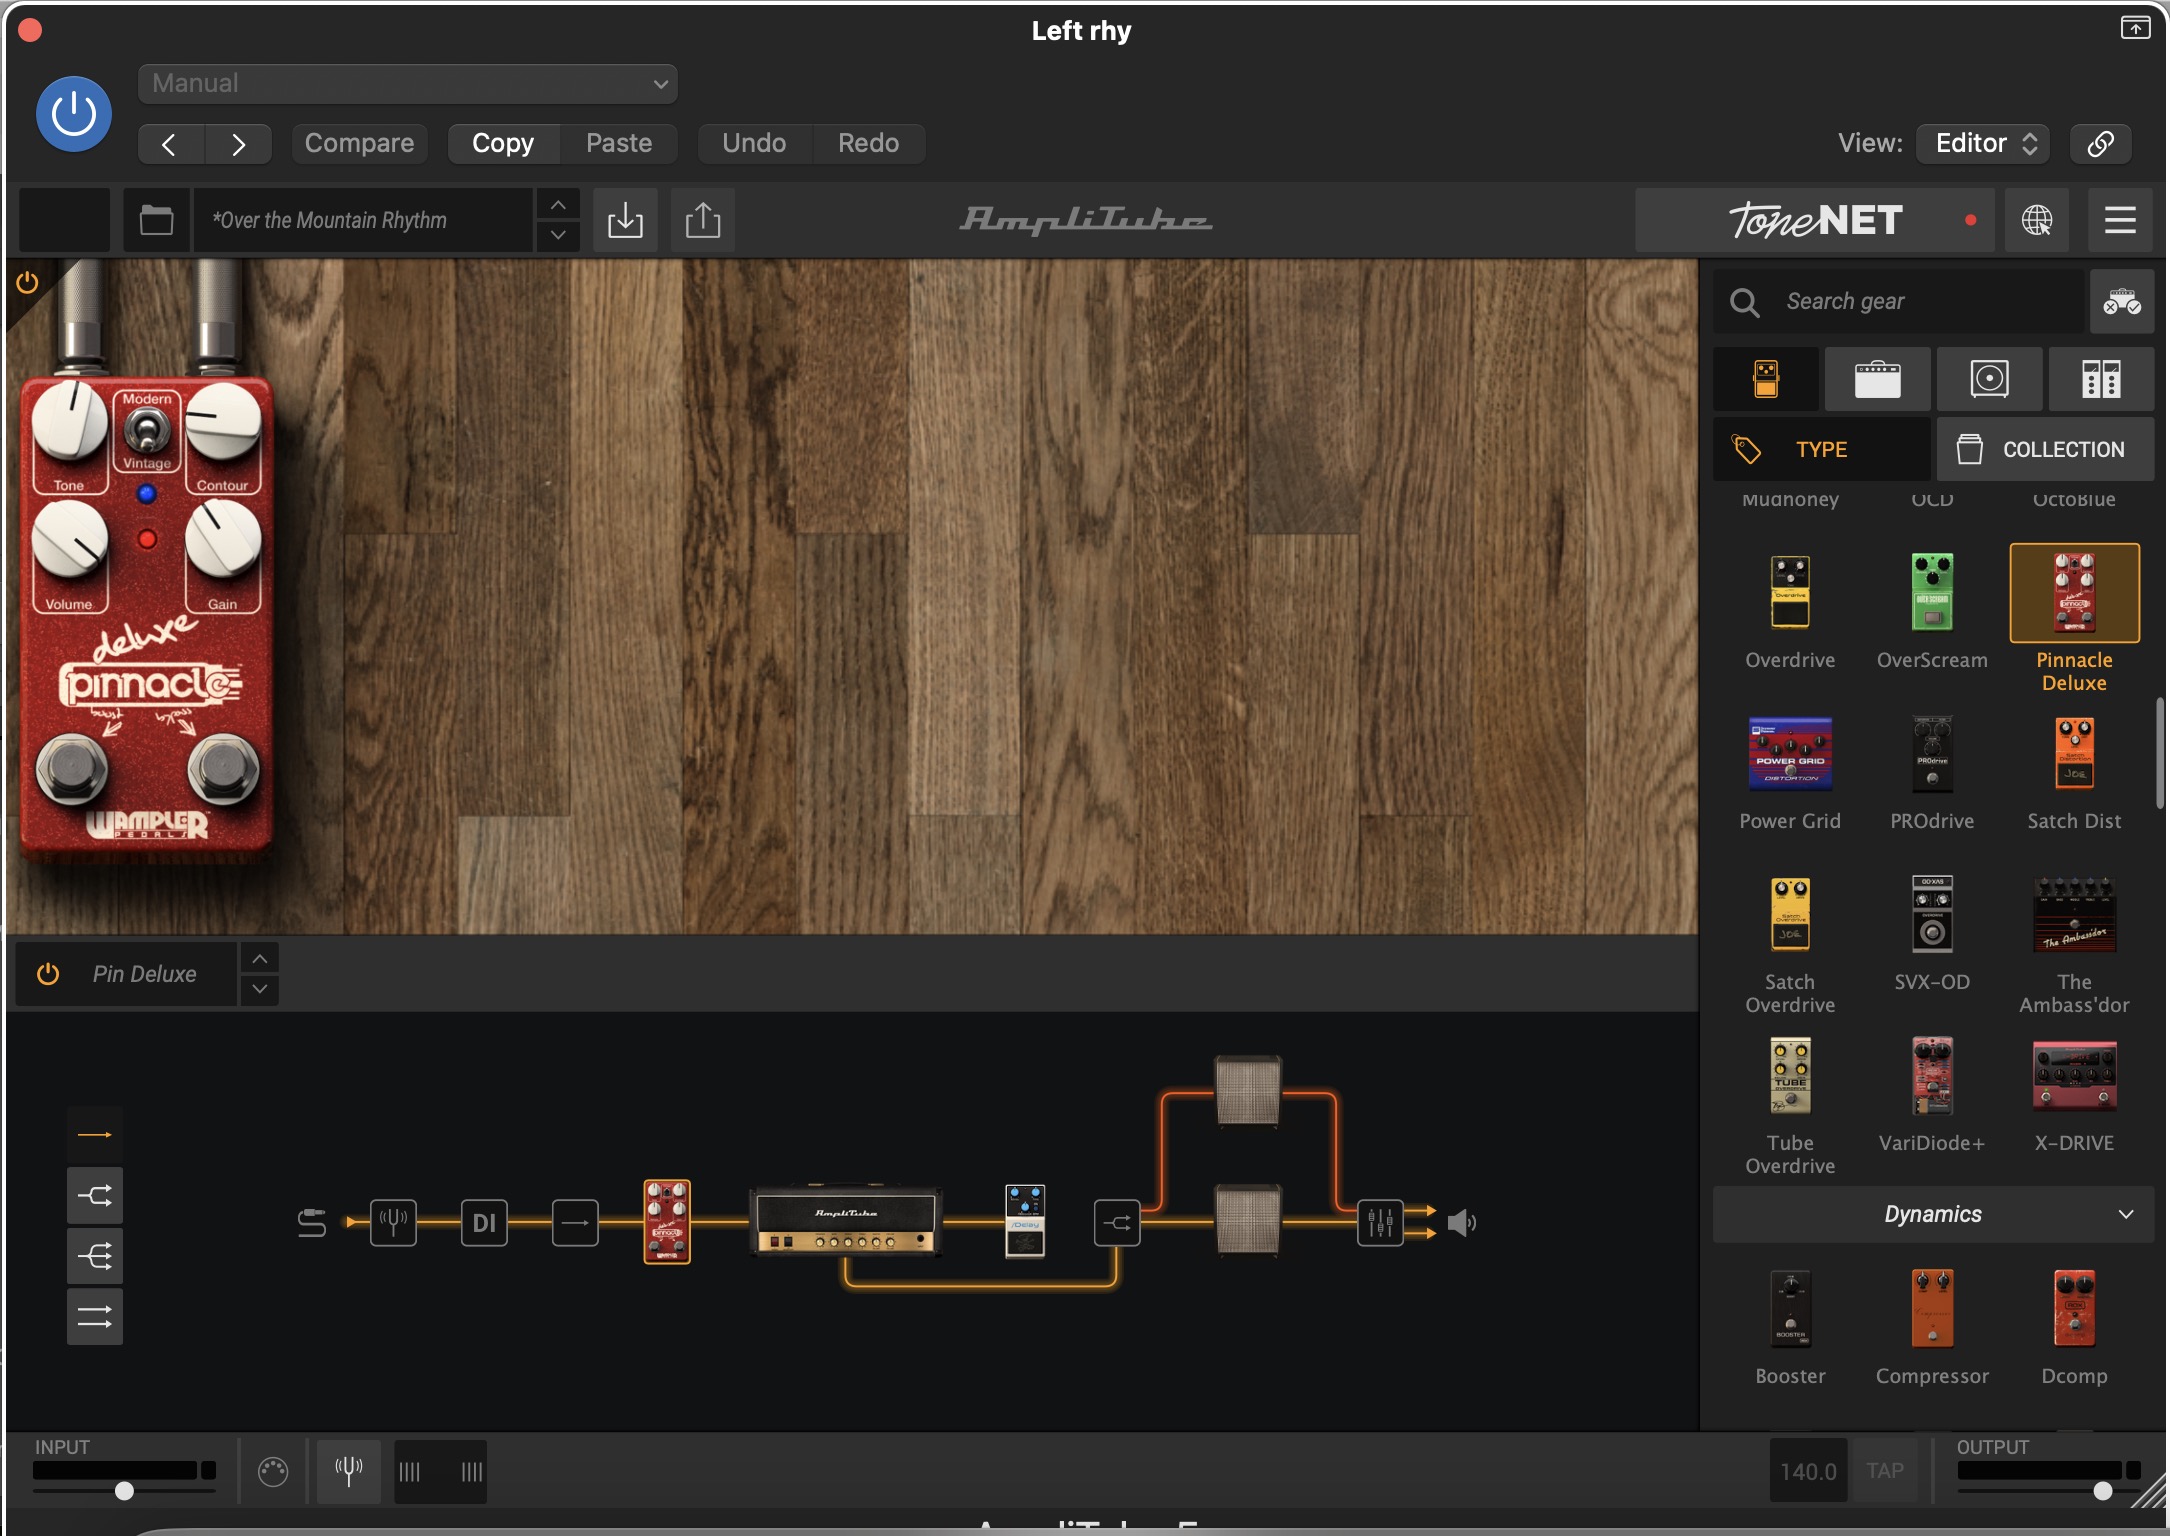
Task: Collapse the Dynamics section
Action: pyautogui.click(x=2125, y=1214)
